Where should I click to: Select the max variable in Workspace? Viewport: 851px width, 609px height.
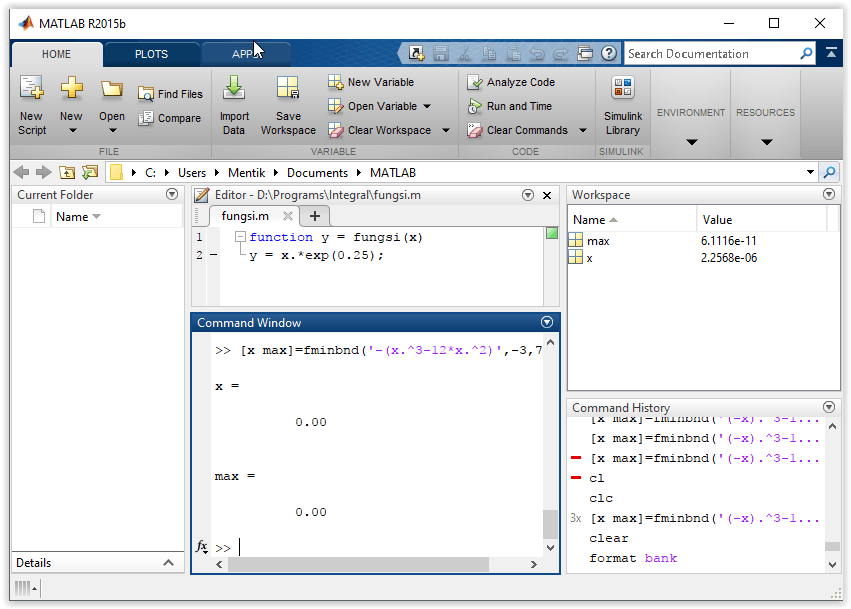(x=598, y=241)
